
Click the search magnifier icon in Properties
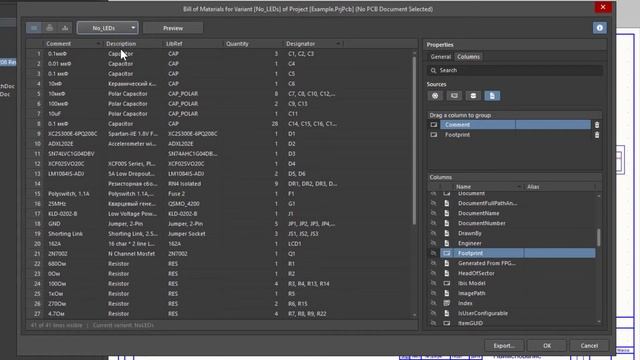point(433,70)
